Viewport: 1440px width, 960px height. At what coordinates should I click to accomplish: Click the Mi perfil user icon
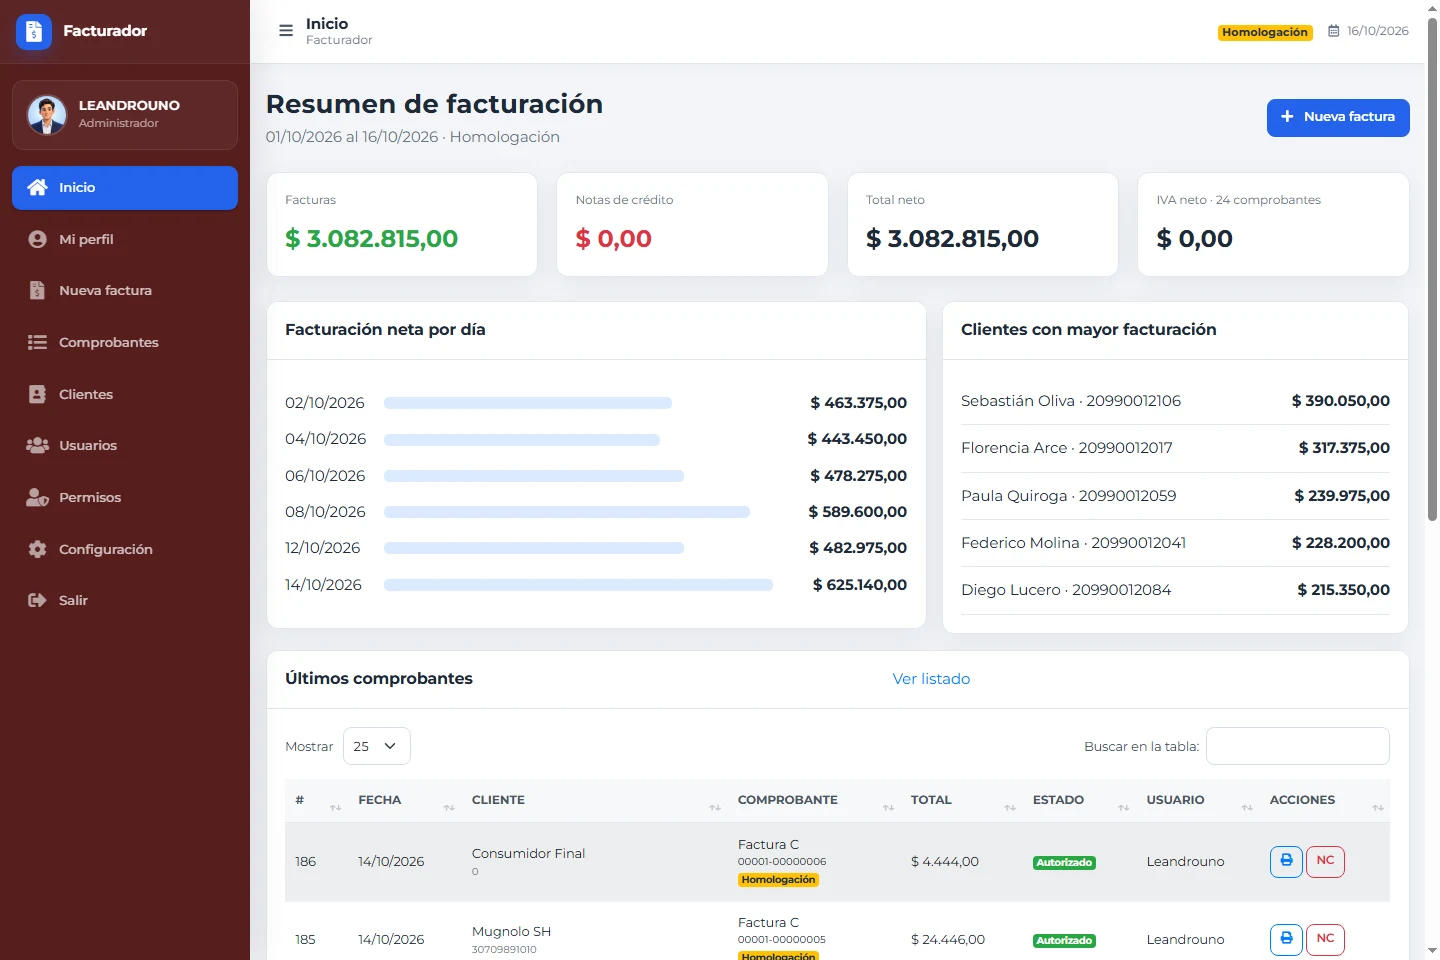click(x=37, y=239)
